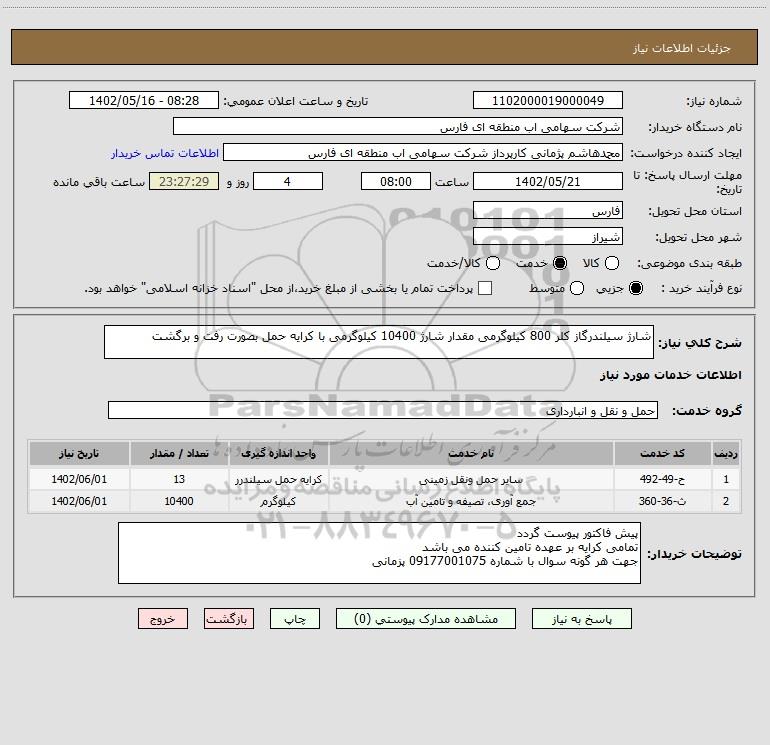Click service code ح-49-492 cell
The height and width of the screenshot is (745, 770).
coord(662,479)
